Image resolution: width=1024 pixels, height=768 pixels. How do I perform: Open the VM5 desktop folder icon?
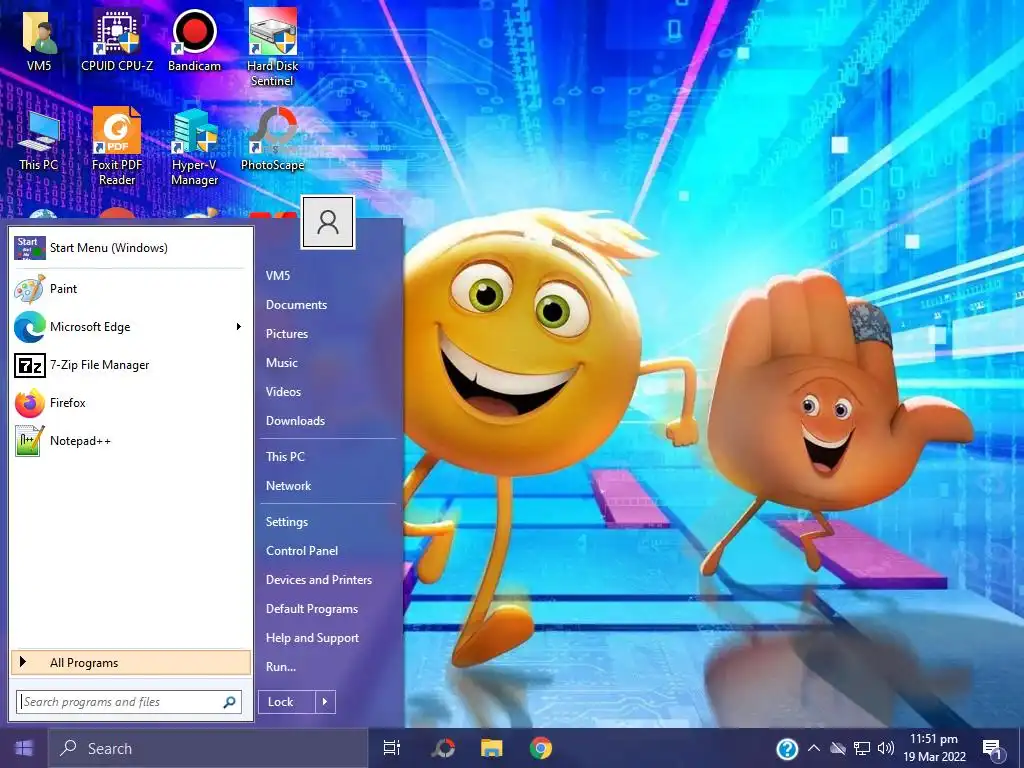[x=39, y=39]
